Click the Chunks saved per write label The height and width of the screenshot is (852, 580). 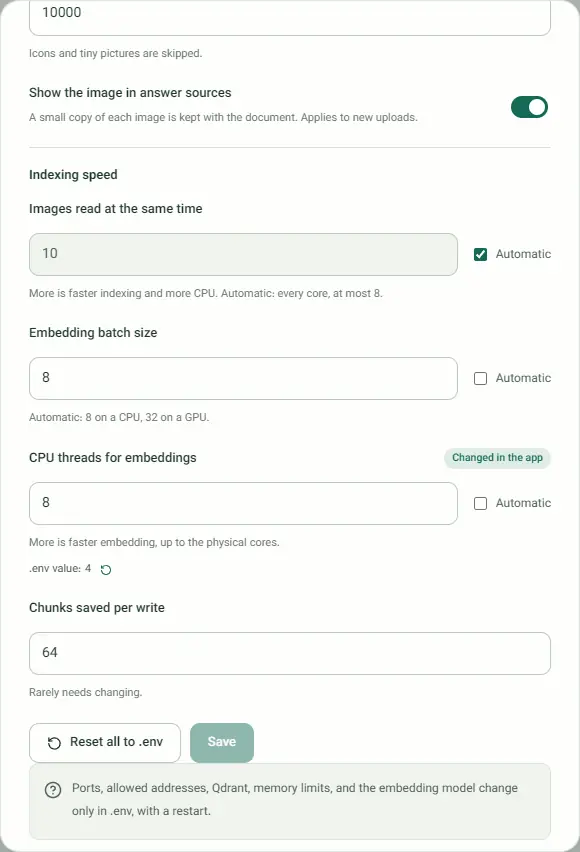(x=97, y=607)
